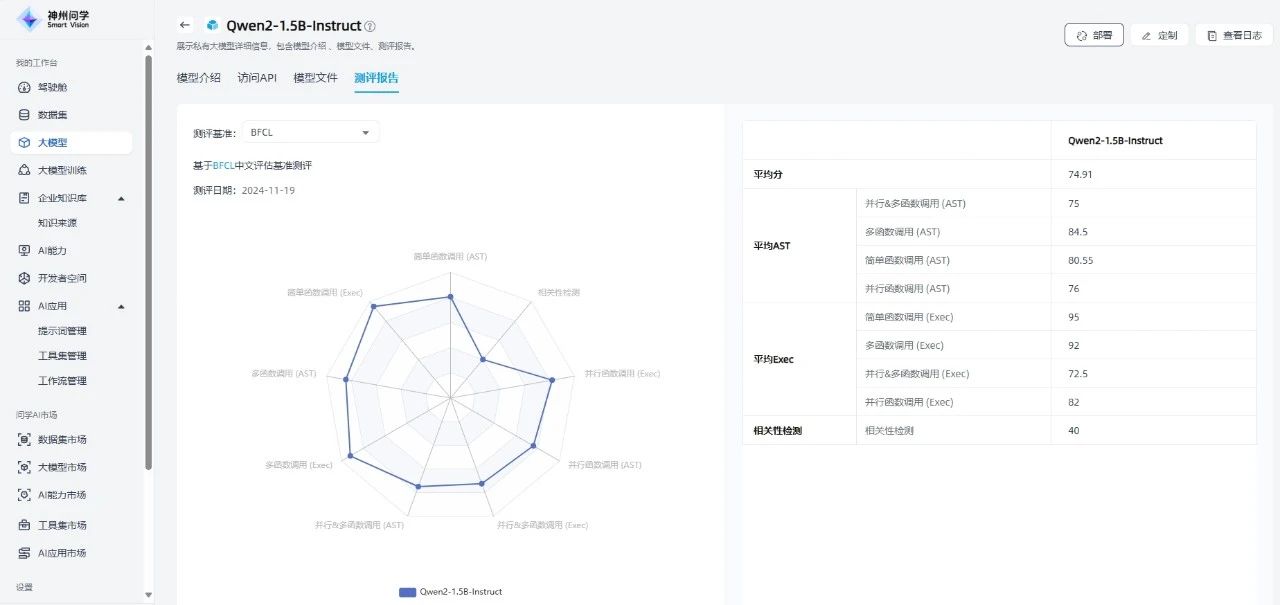The height and width of the screenshot is (605, 1280).
Task: Open 数据集 via its database icon
Action: [25, 115]
